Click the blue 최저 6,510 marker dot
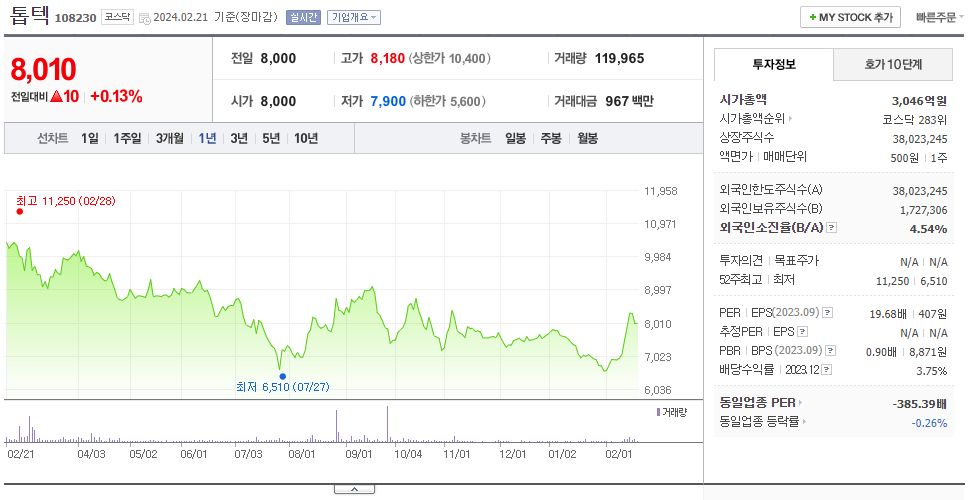Viewport: 968px width, 500px height. 283,376
